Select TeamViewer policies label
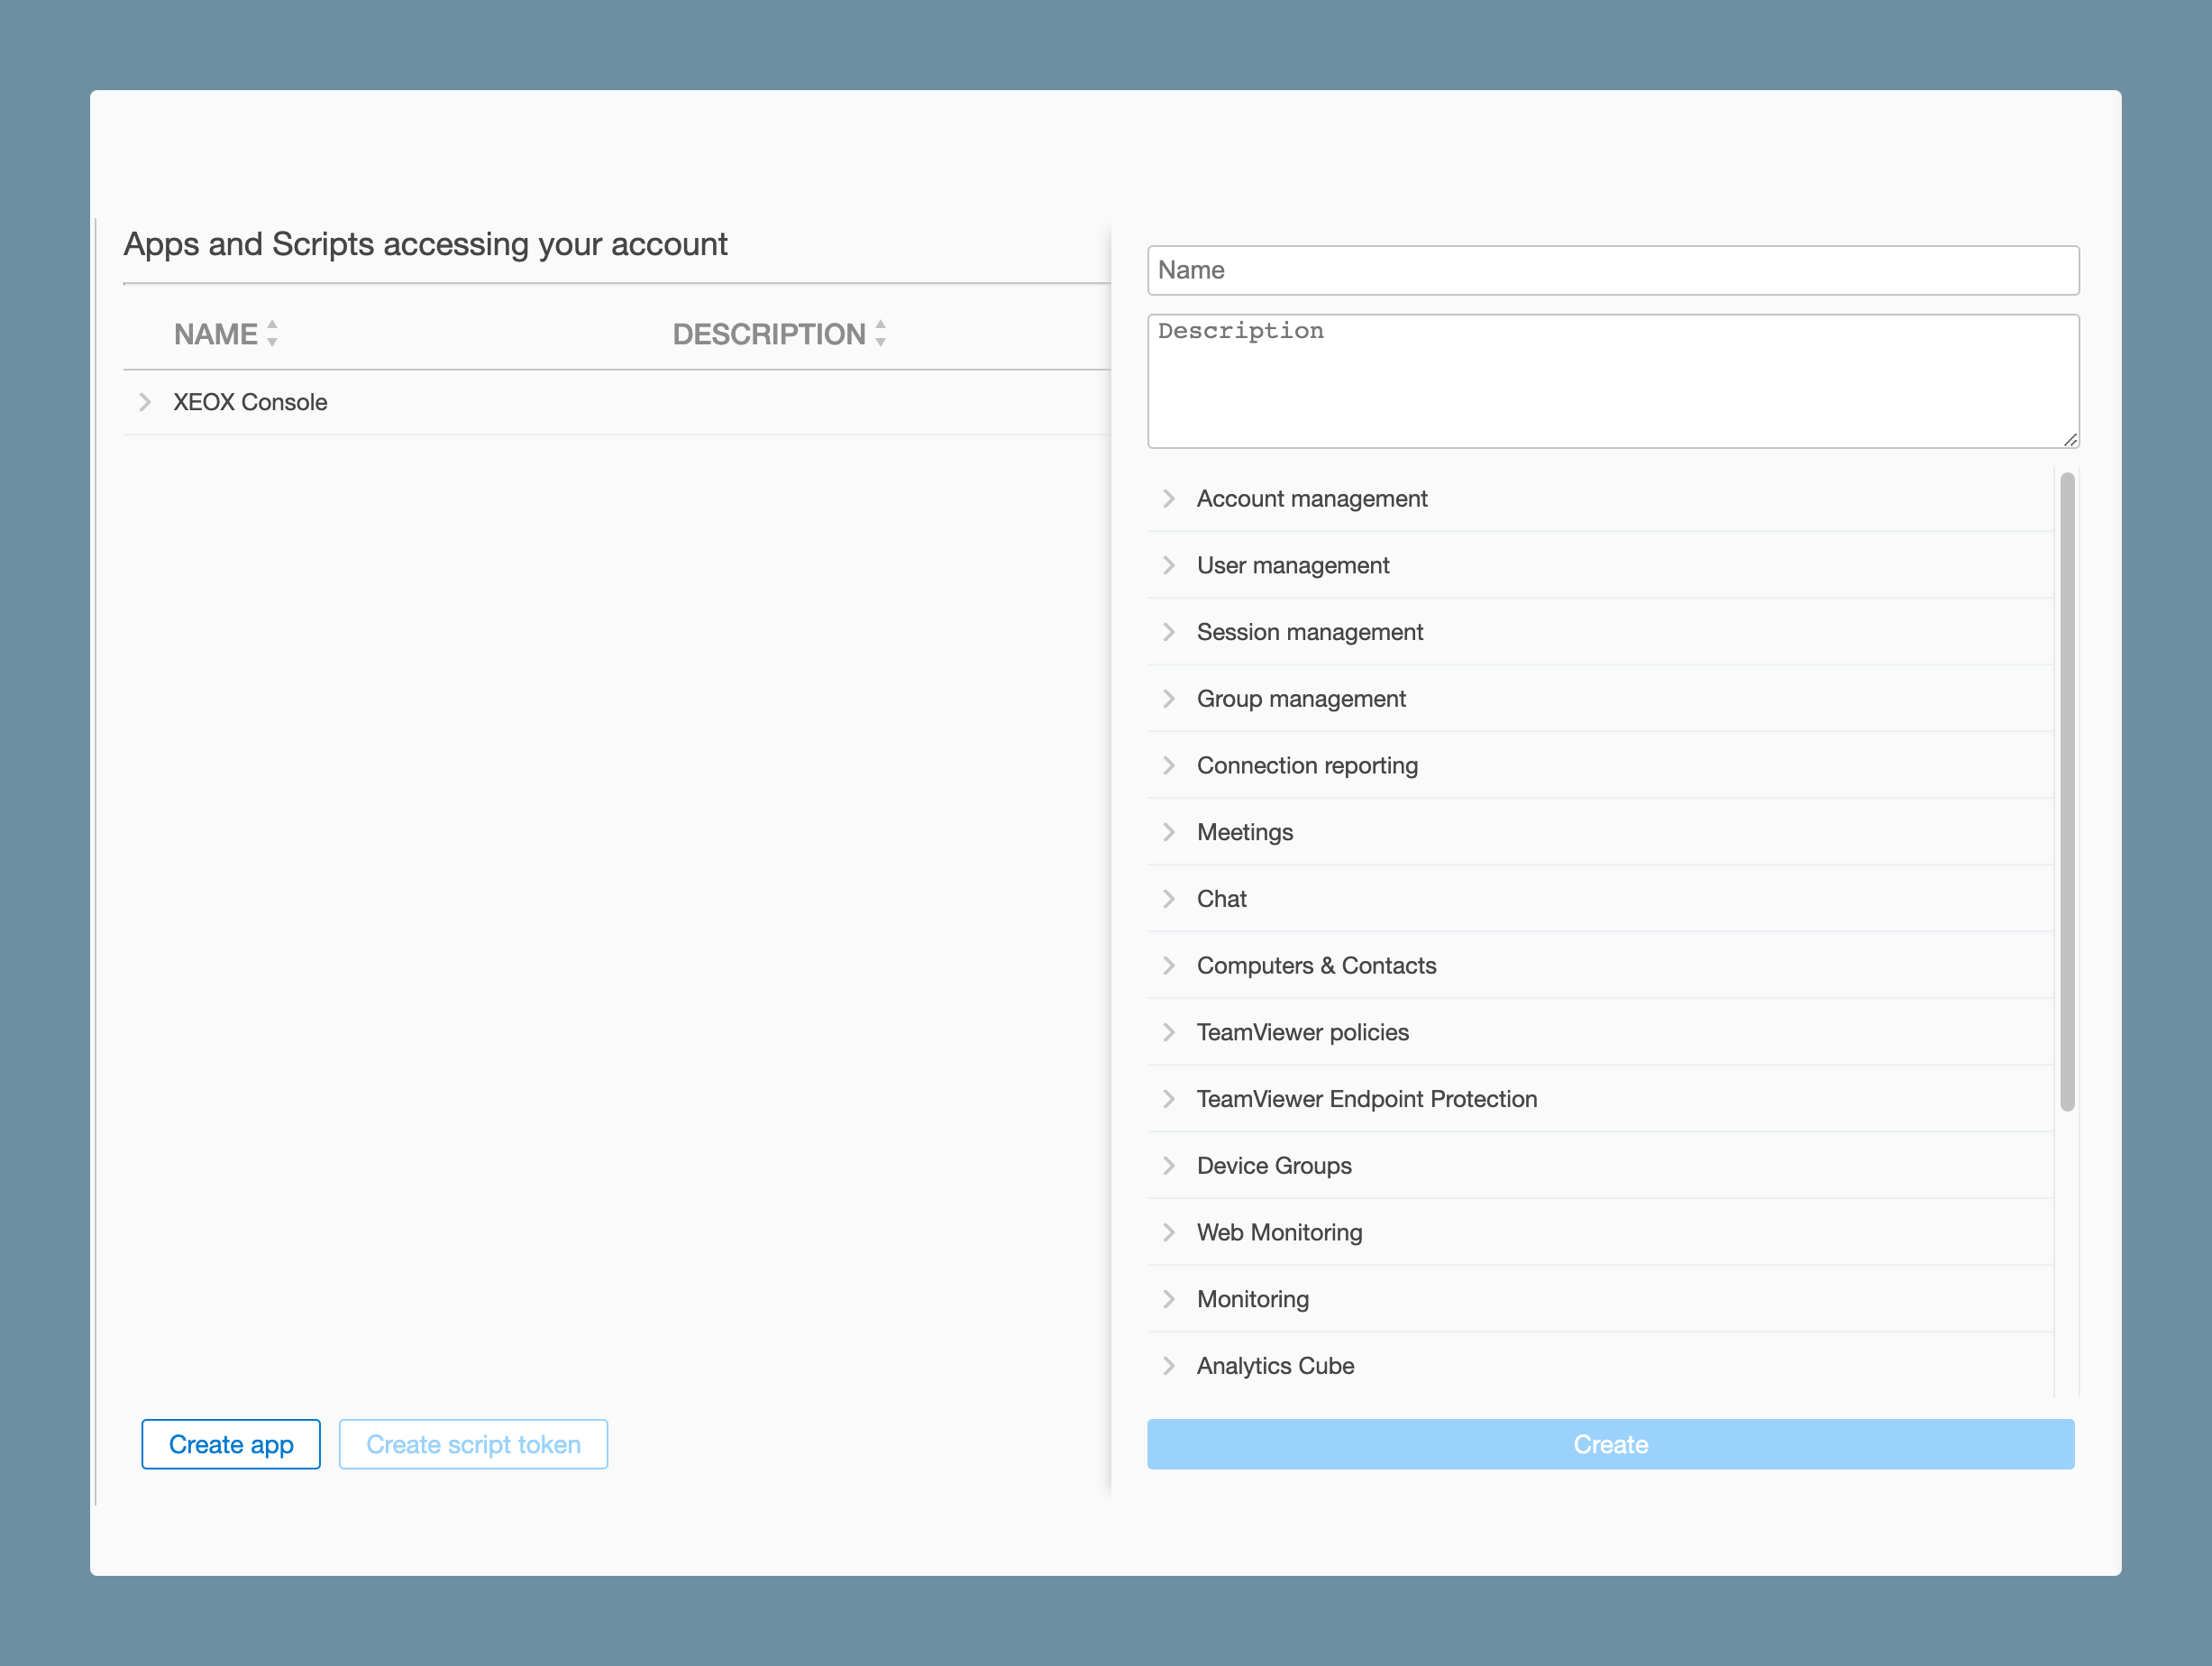This screenshot has height=1666, width=2212. (1303, 1032)
